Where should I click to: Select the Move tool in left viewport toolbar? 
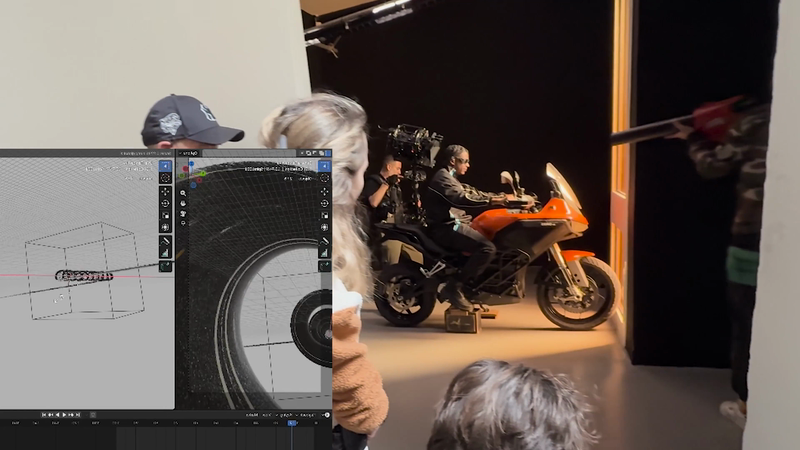[x=165, y=190]
